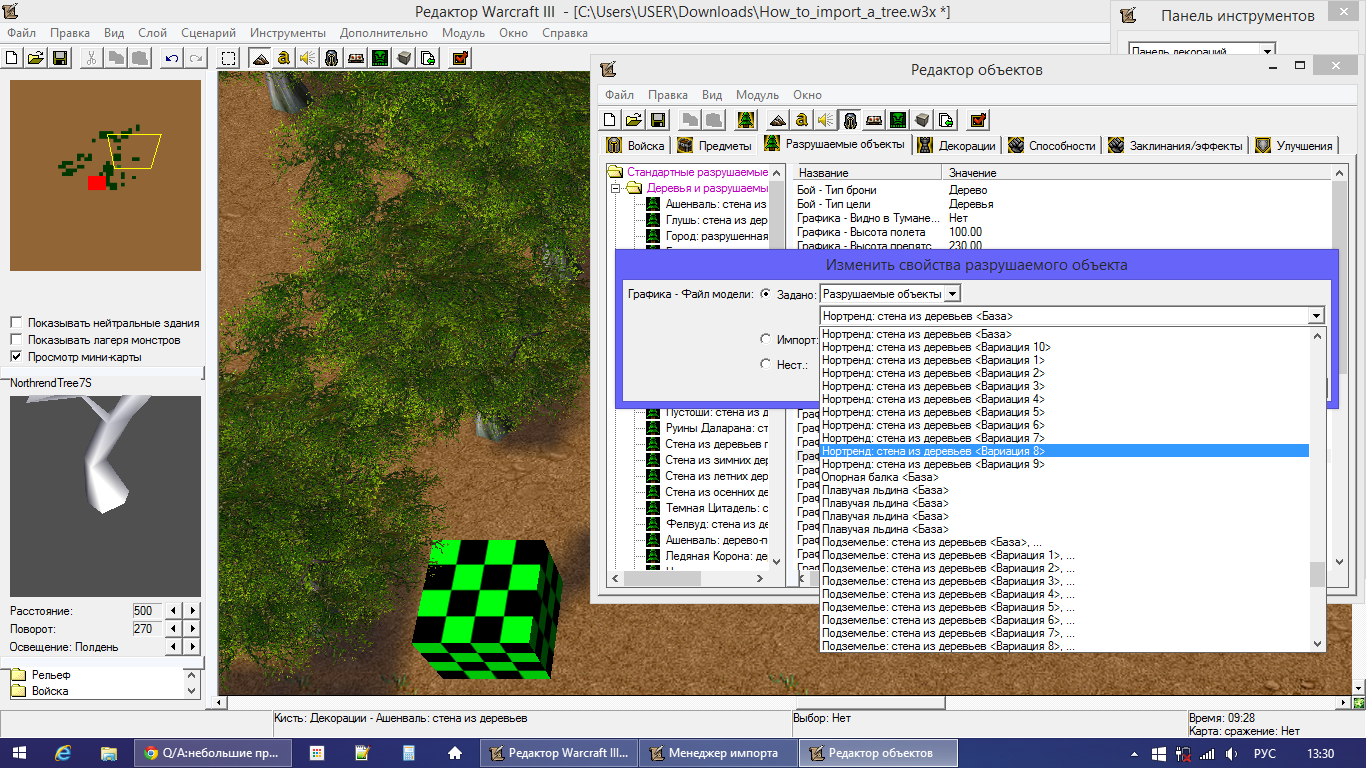This screenshot has height=768, width=1366.
Task: Open the Разрушаемые объекты category combo box
Action: coord(890,294)
